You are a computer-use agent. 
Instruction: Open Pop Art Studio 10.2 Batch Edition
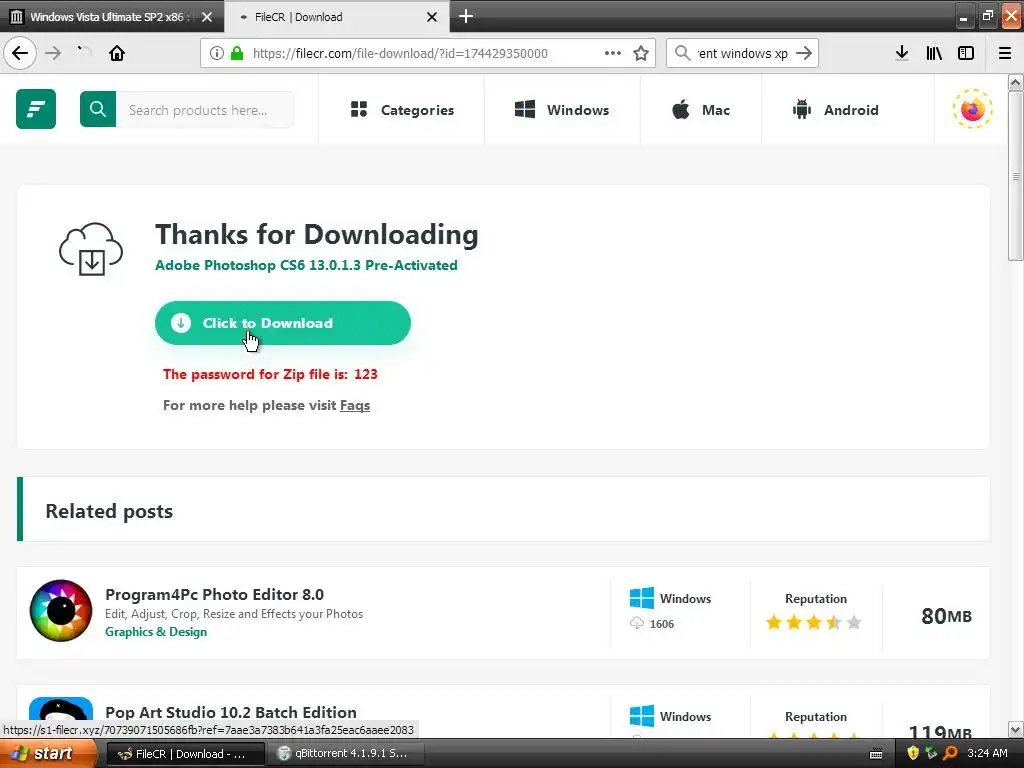[231, 712]
